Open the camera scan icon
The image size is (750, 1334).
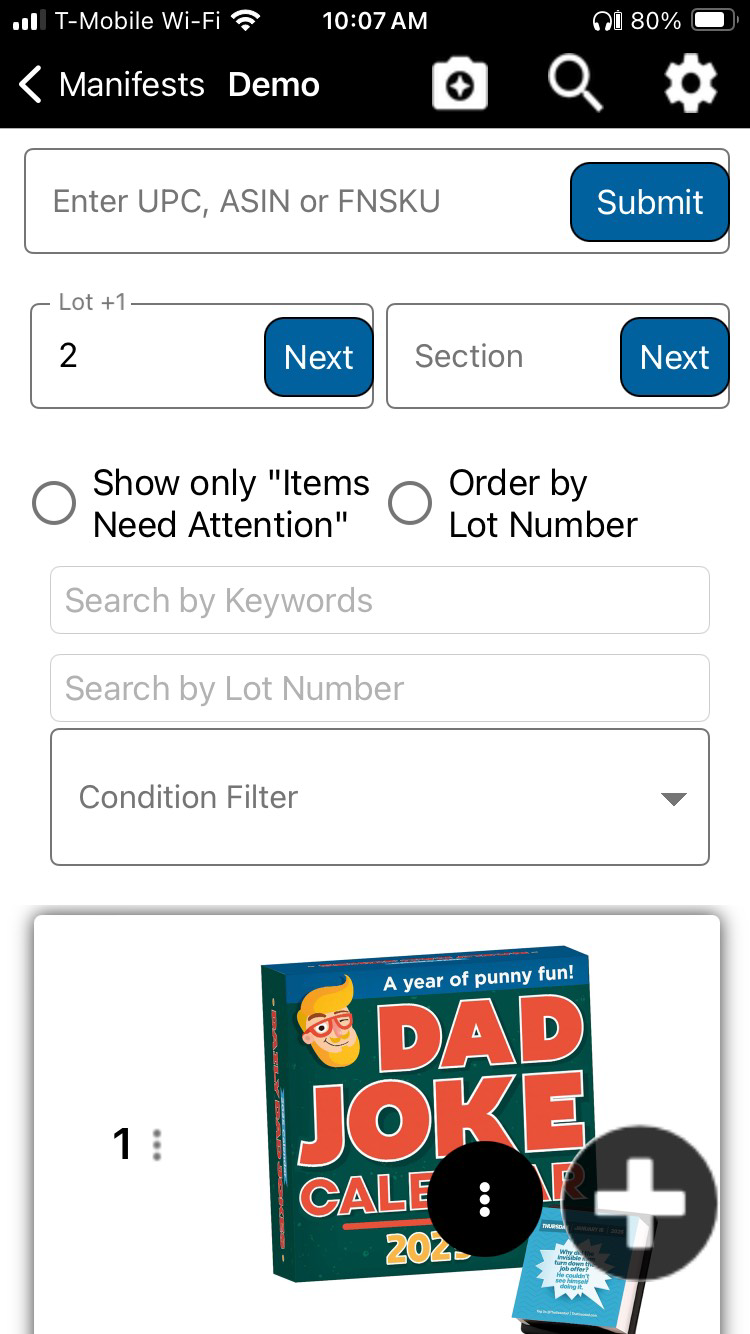click(x=459, y=86)
